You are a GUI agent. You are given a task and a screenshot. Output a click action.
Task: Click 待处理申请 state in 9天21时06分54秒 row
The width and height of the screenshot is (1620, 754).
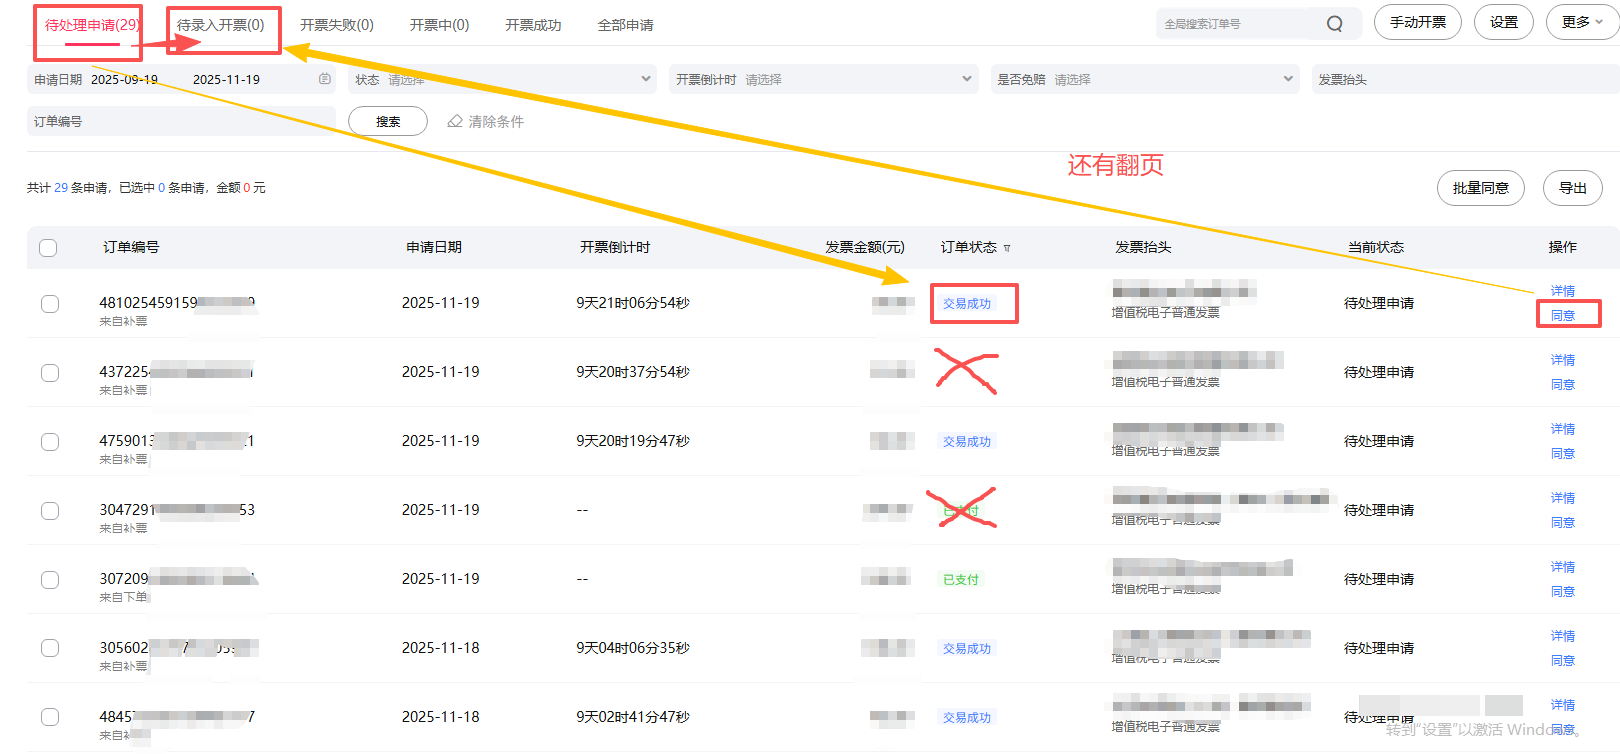click(x=1379, y=303)
